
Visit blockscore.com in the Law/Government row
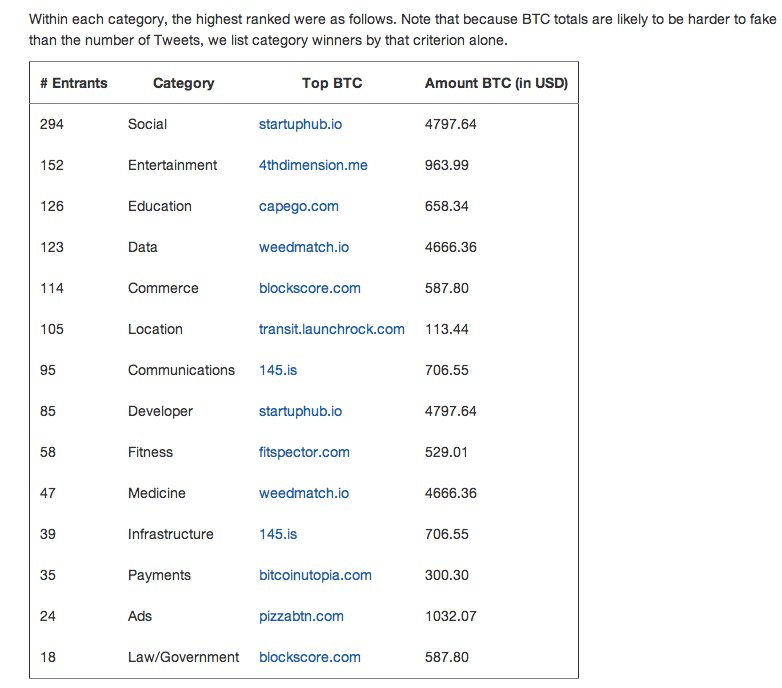309,657
